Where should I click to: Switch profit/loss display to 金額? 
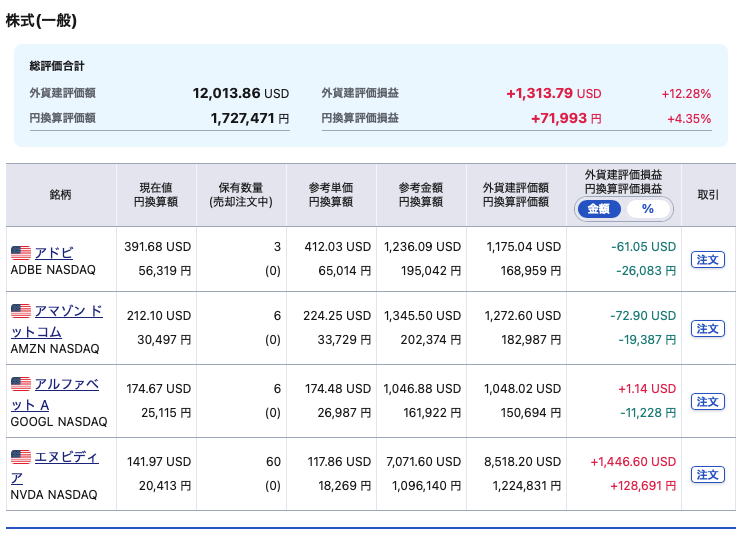click(599, 209)
